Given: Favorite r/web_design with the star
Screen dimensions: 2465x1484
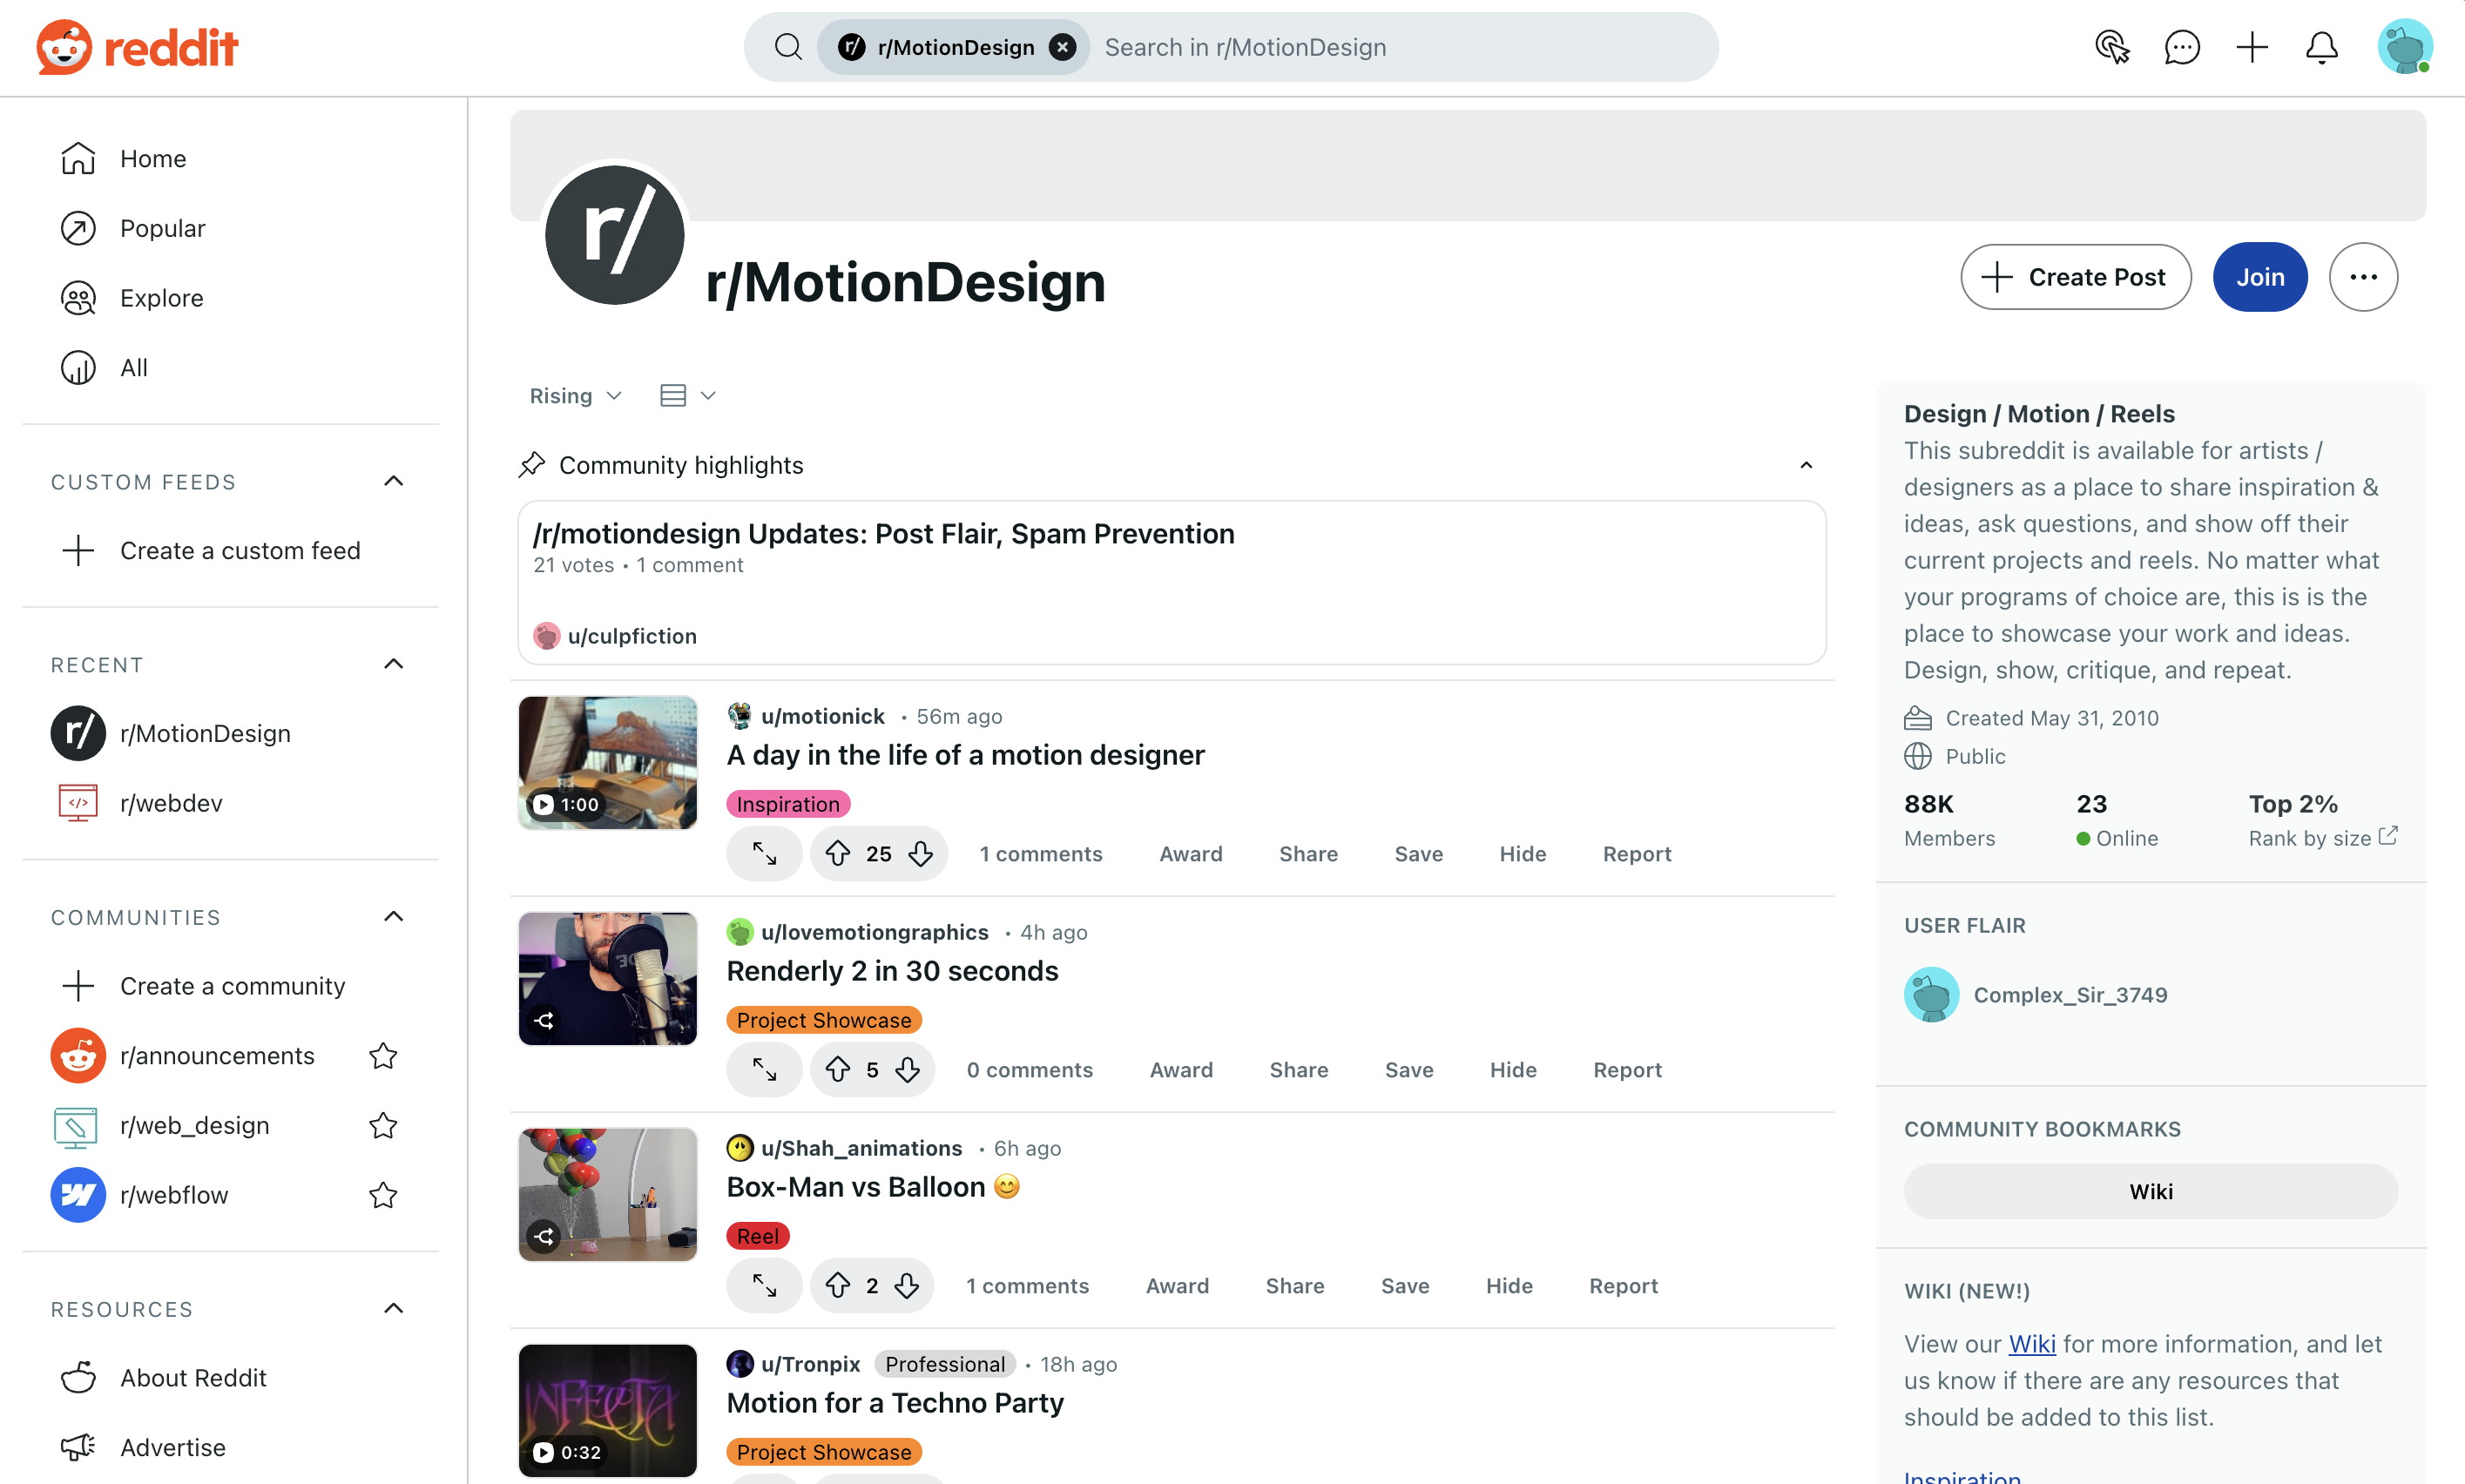Looking at the screenshot, I should tap(383, 1125).
